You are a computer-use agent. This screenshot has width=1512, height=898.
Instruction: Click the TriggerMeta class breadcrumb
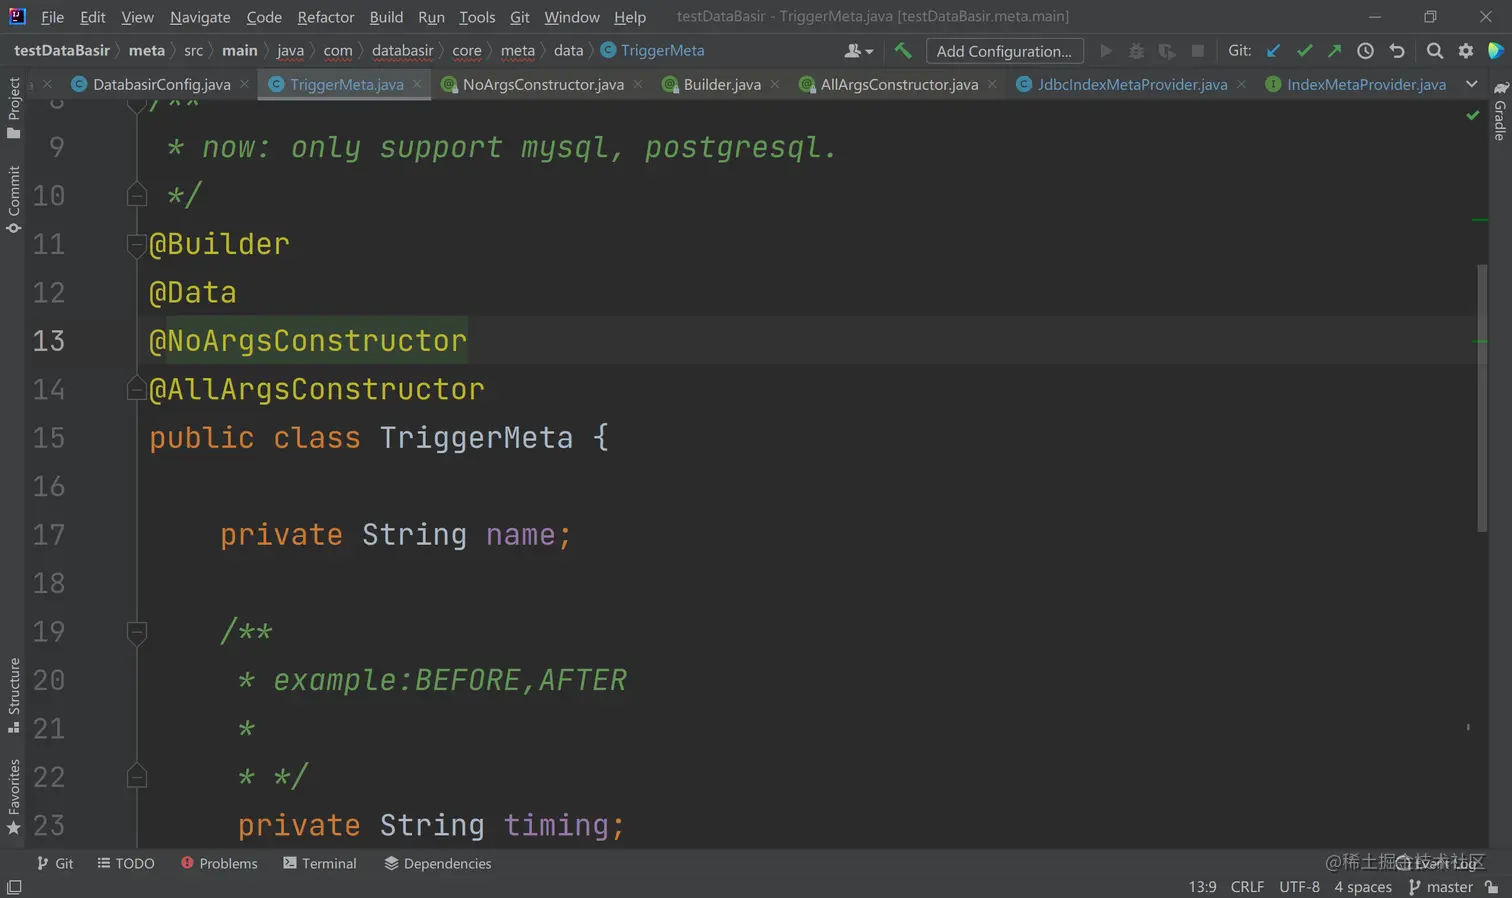tap(653, 51)
